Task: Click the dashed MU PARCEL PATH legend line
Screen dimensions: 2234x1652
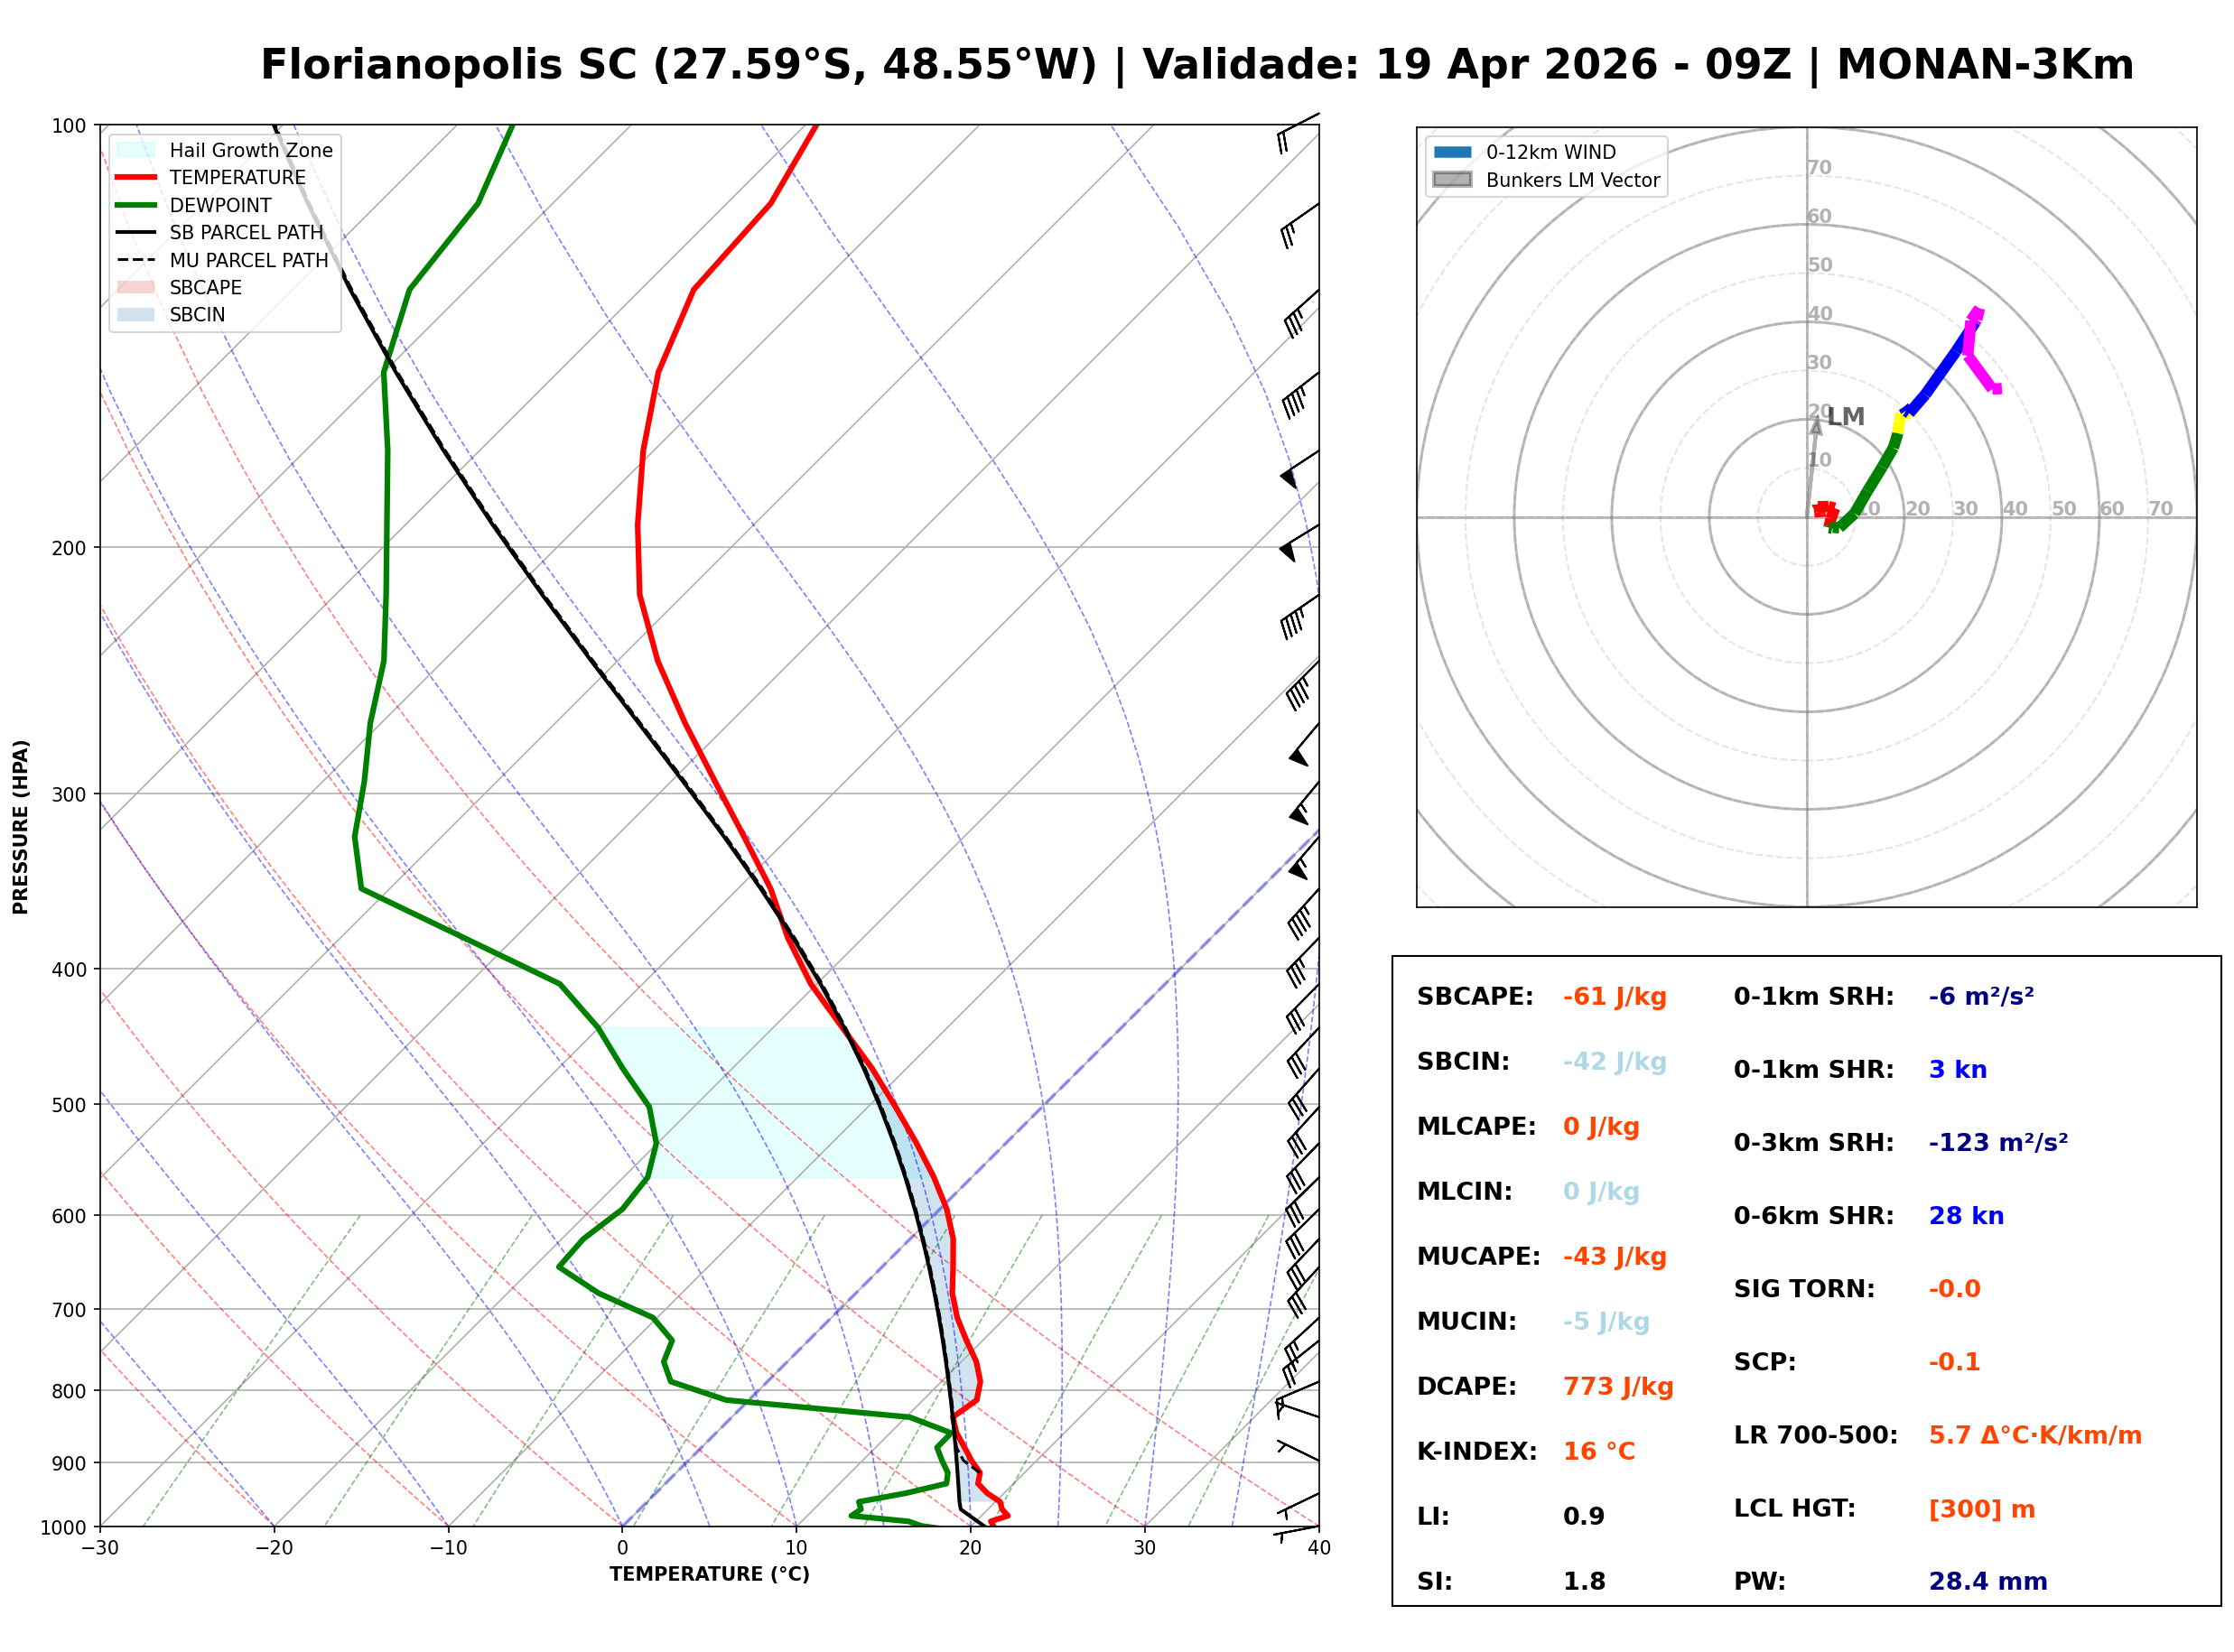Action: 136,260
